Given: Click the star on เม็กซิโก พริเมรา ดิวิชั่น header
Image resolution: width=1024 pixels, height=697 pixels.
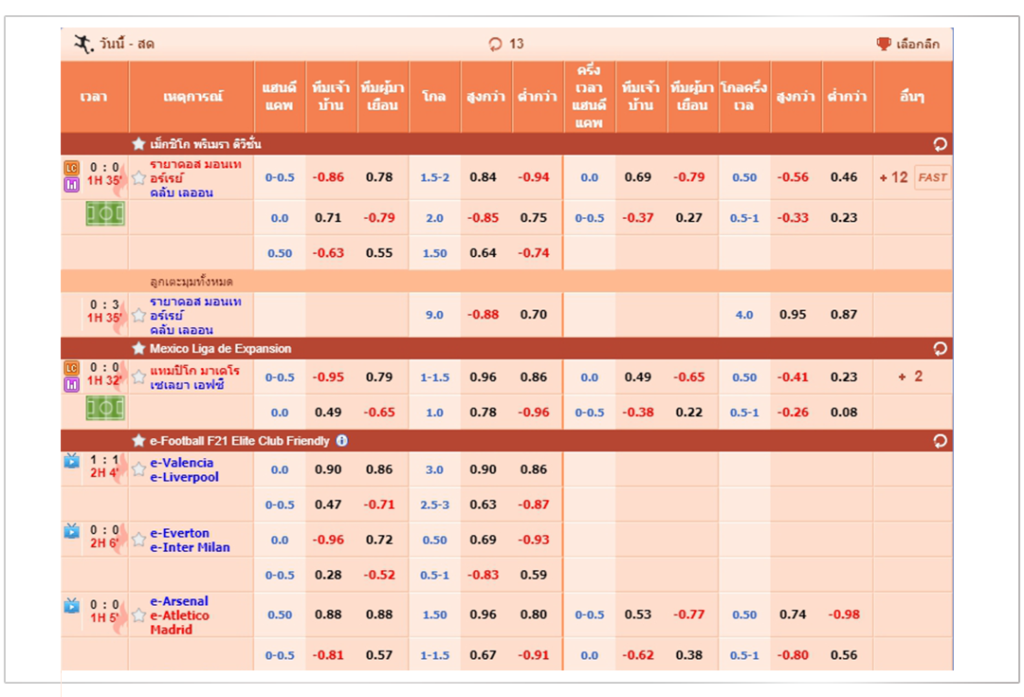Looking at the screenshot, I should [x=138, y=144].
